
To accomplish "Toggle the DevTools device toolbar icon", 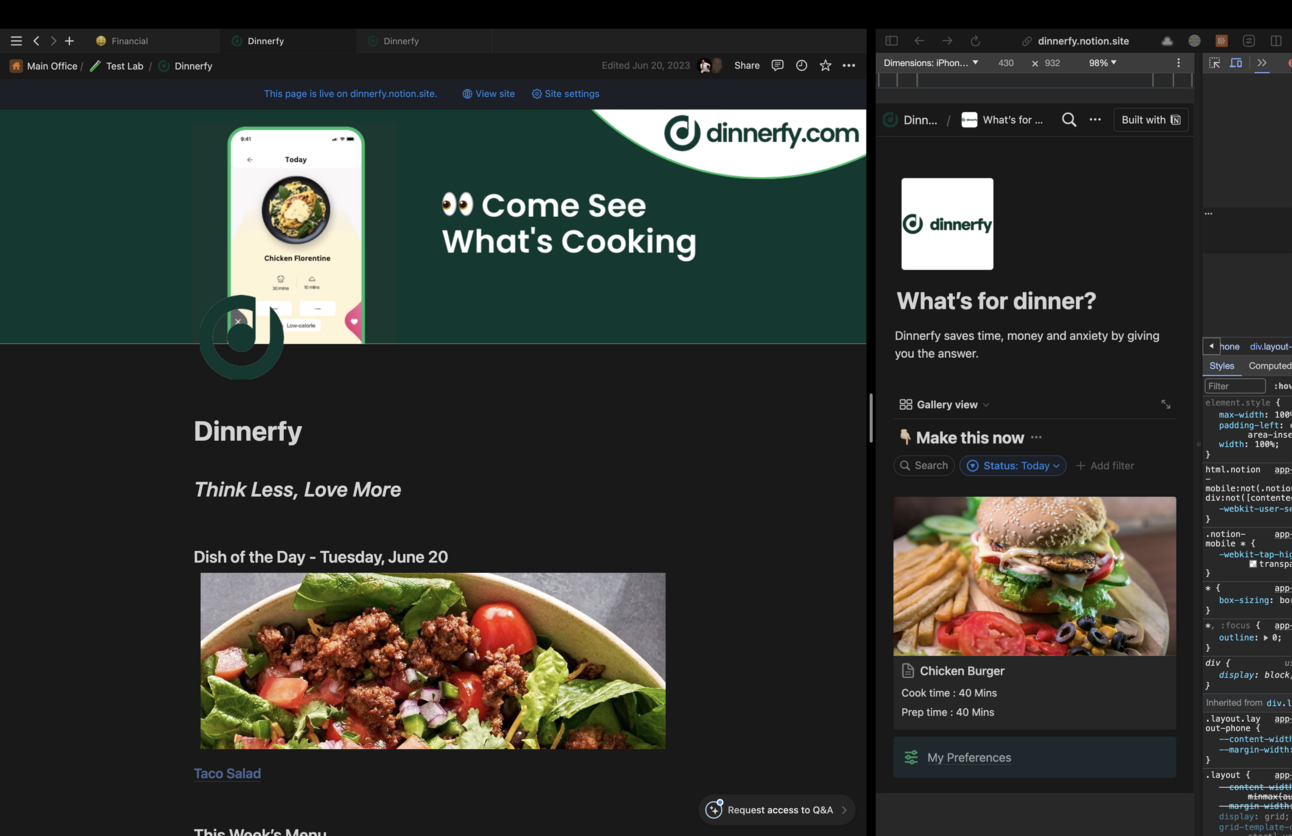I will click(1236, 63).
